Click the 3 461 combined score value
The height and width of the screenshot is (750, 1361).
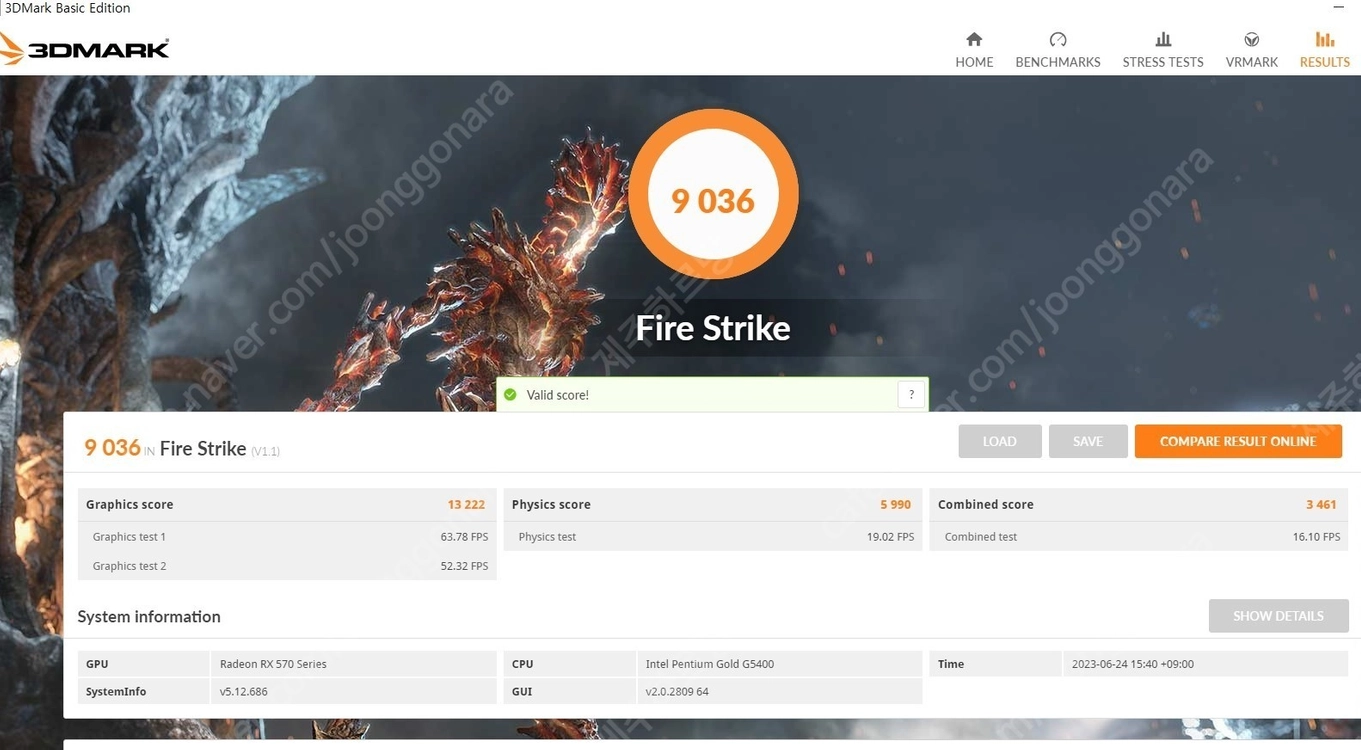click(x=1321, y=505)
